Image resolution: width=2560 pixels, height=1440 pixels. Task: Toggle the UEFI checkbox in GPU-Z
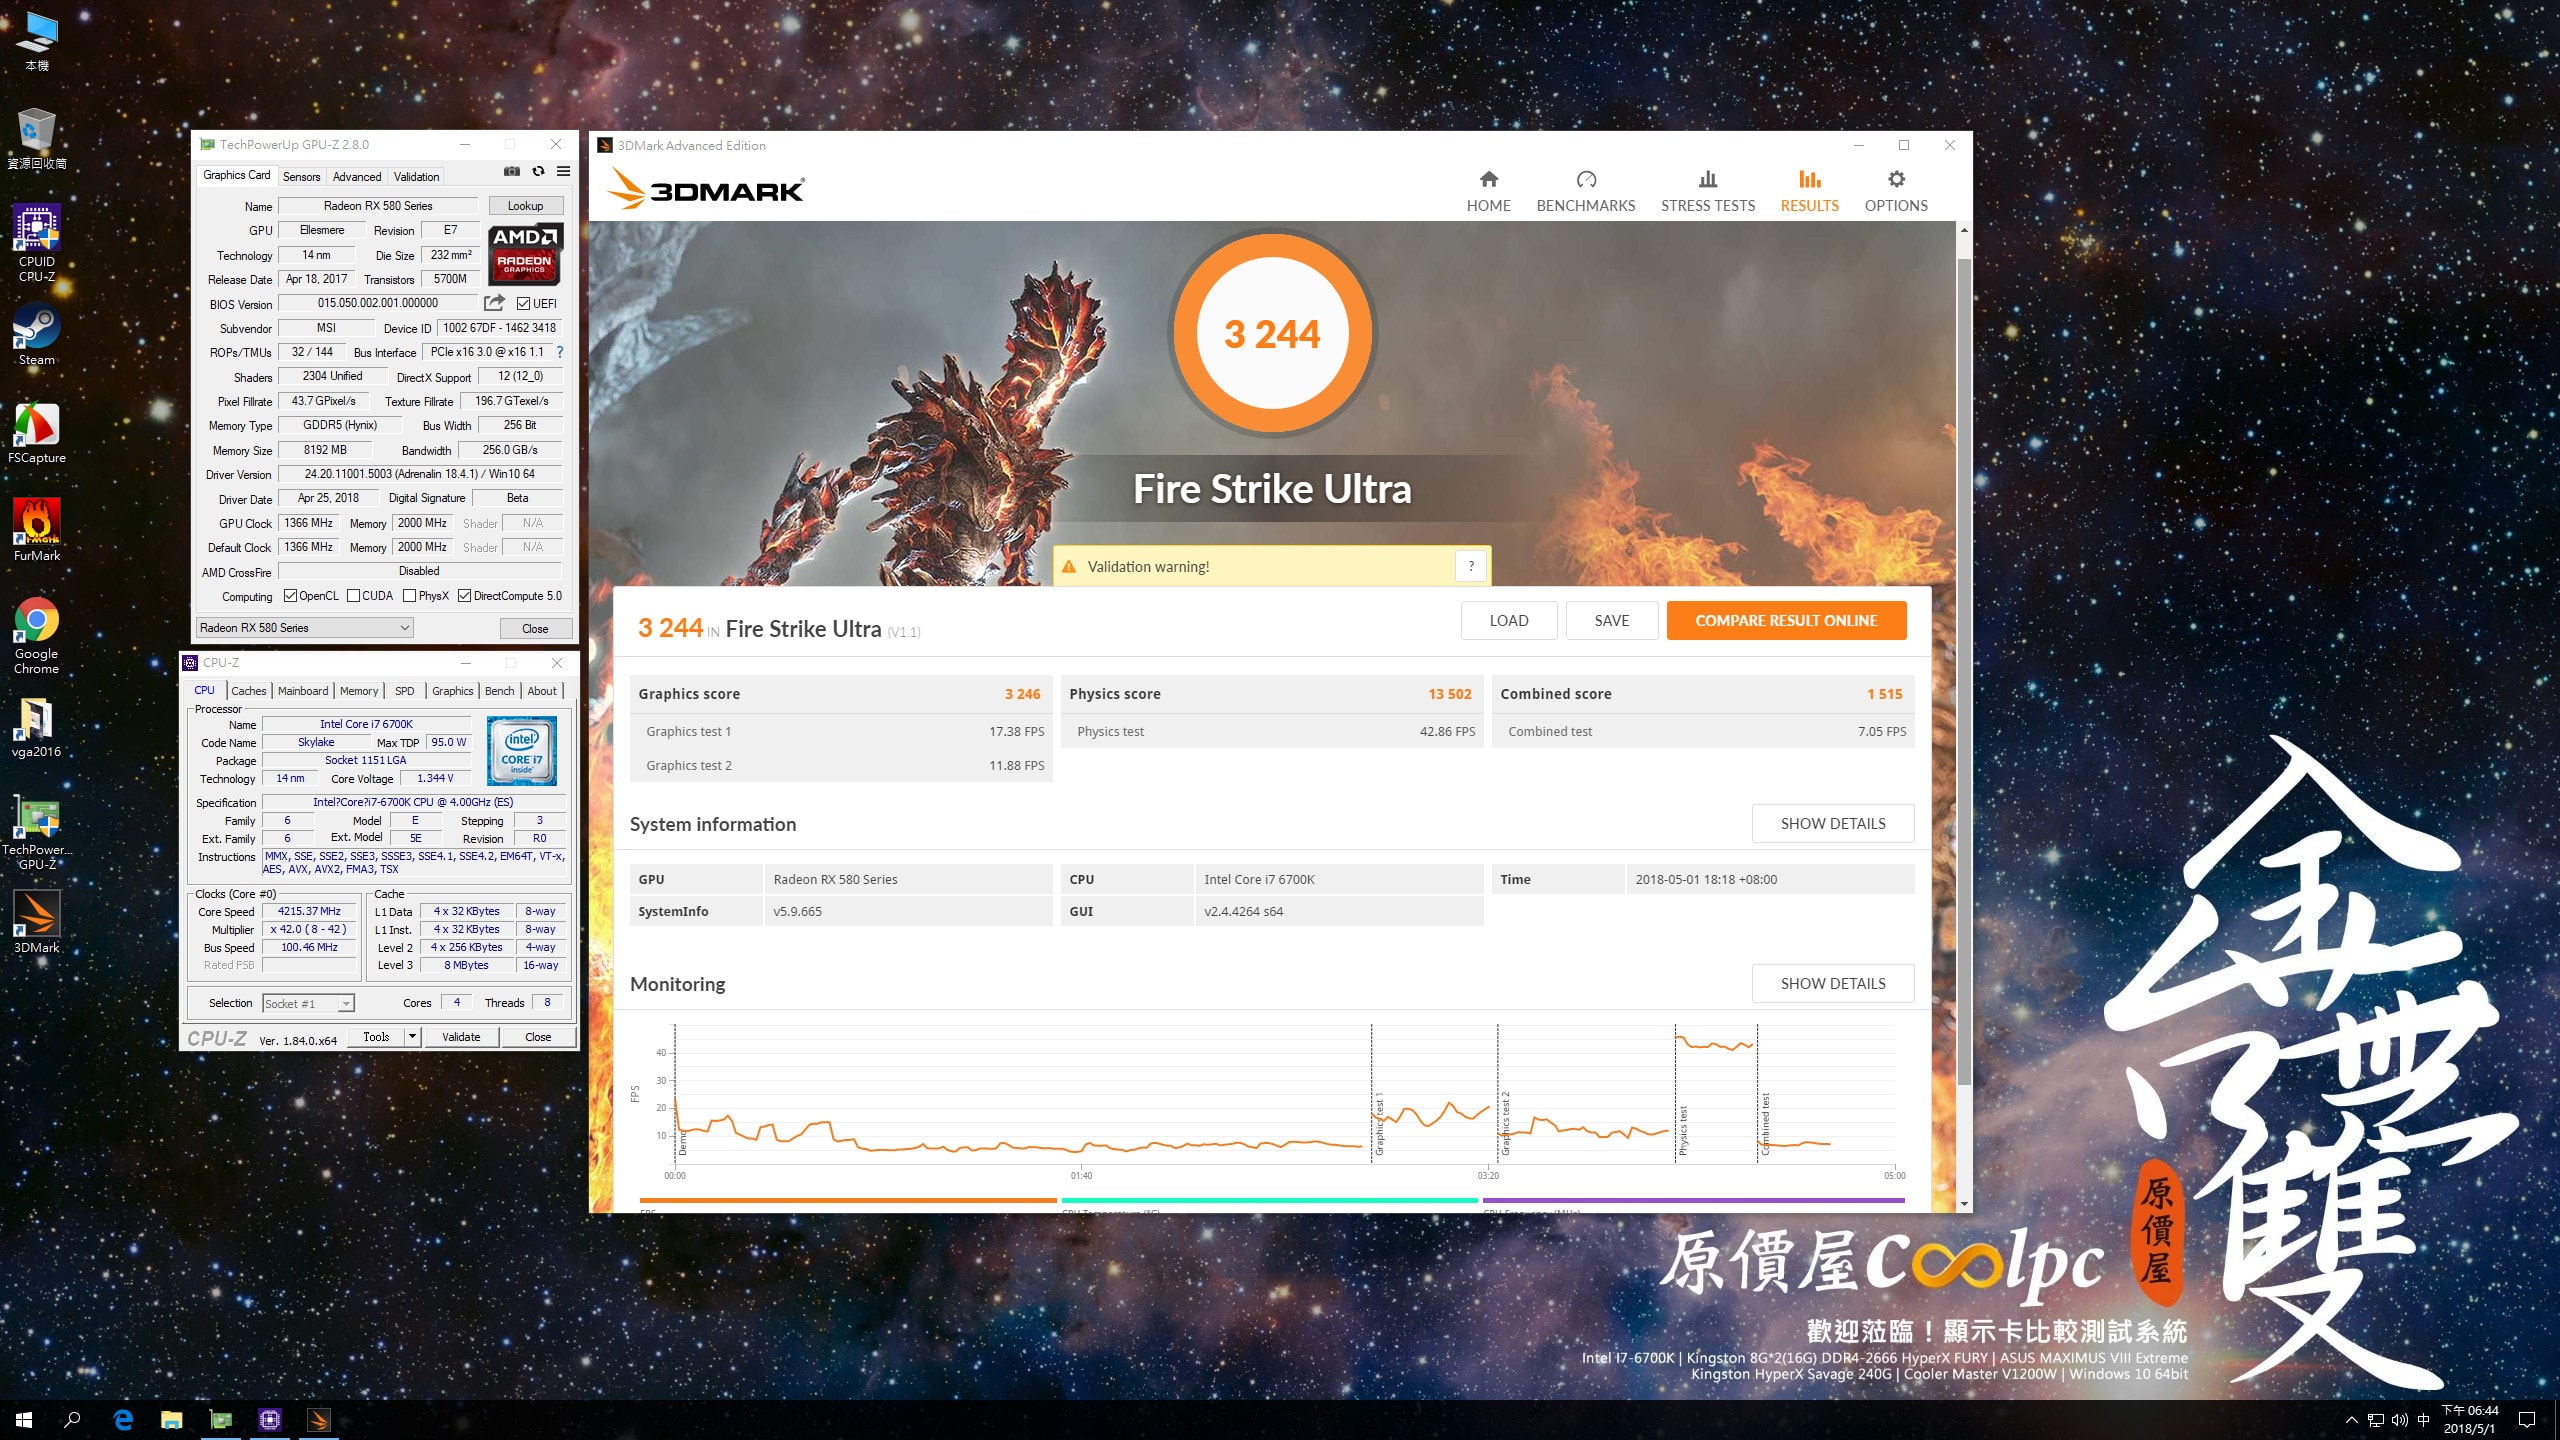pyautogui.click(x=523, y=303)
